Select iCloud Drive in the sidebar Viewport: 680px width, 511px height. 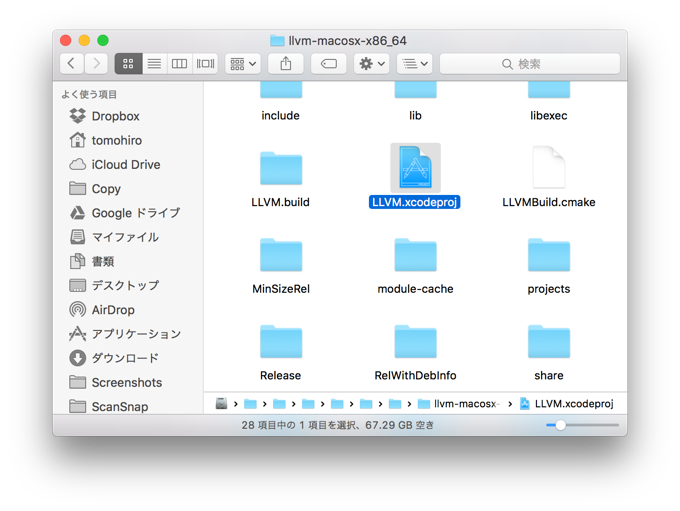click(115, 164)
